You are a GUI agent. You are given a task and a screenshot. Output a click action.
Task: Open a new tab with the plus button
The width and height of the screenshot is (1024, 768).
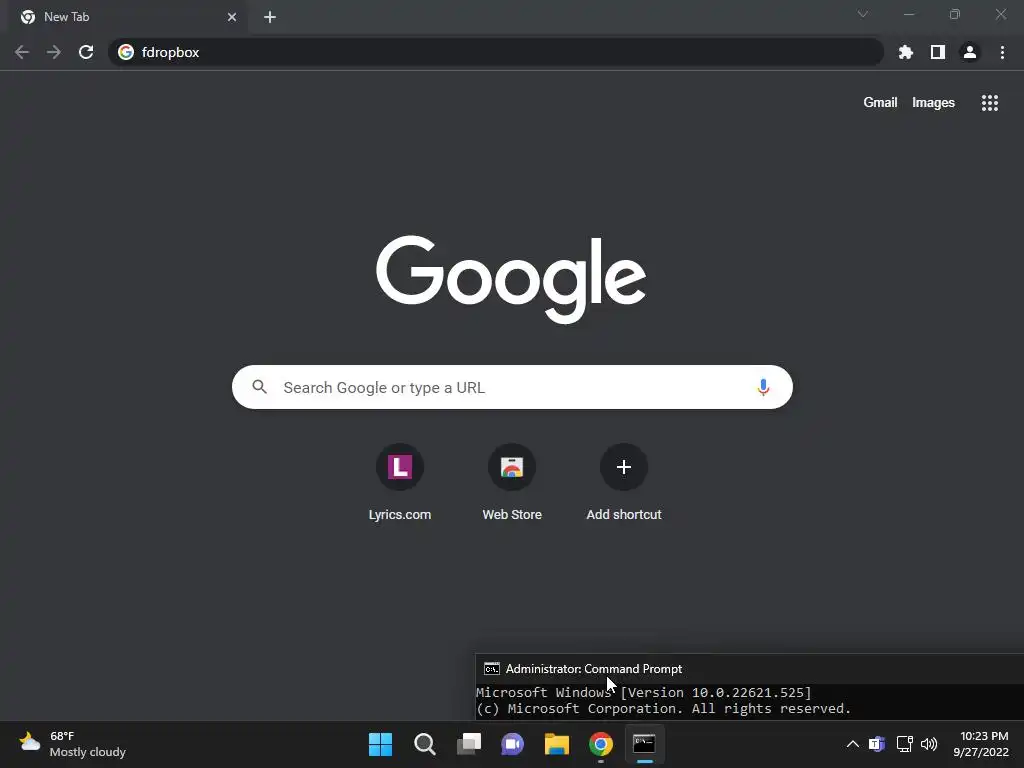tap(270, 17)
